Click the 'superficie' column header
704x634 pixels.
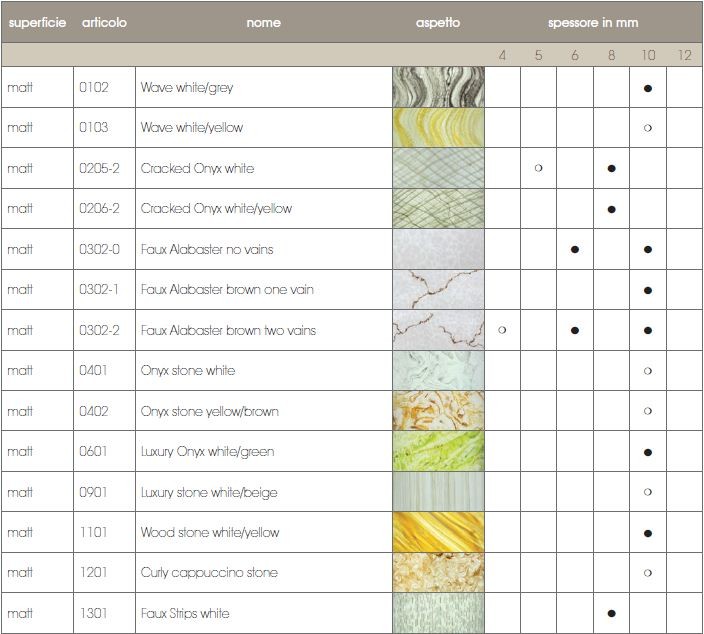tap(38, 22)
